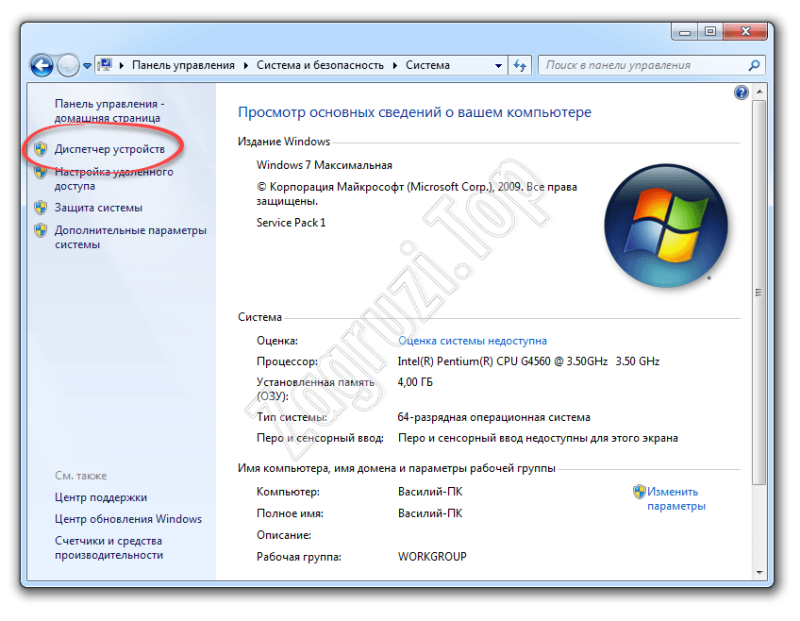Go back with the blue Back arrow button
Viewport: 800px width, 621px height.
coord(41,65)
